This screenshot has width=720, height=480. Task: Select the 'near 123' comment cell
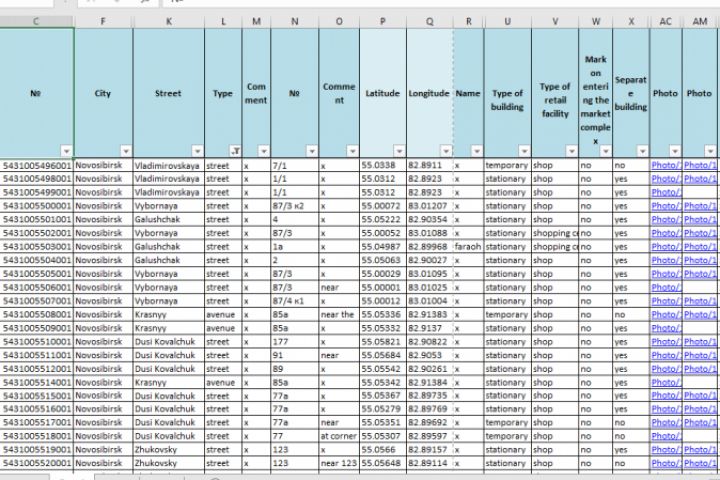point(339,463)
